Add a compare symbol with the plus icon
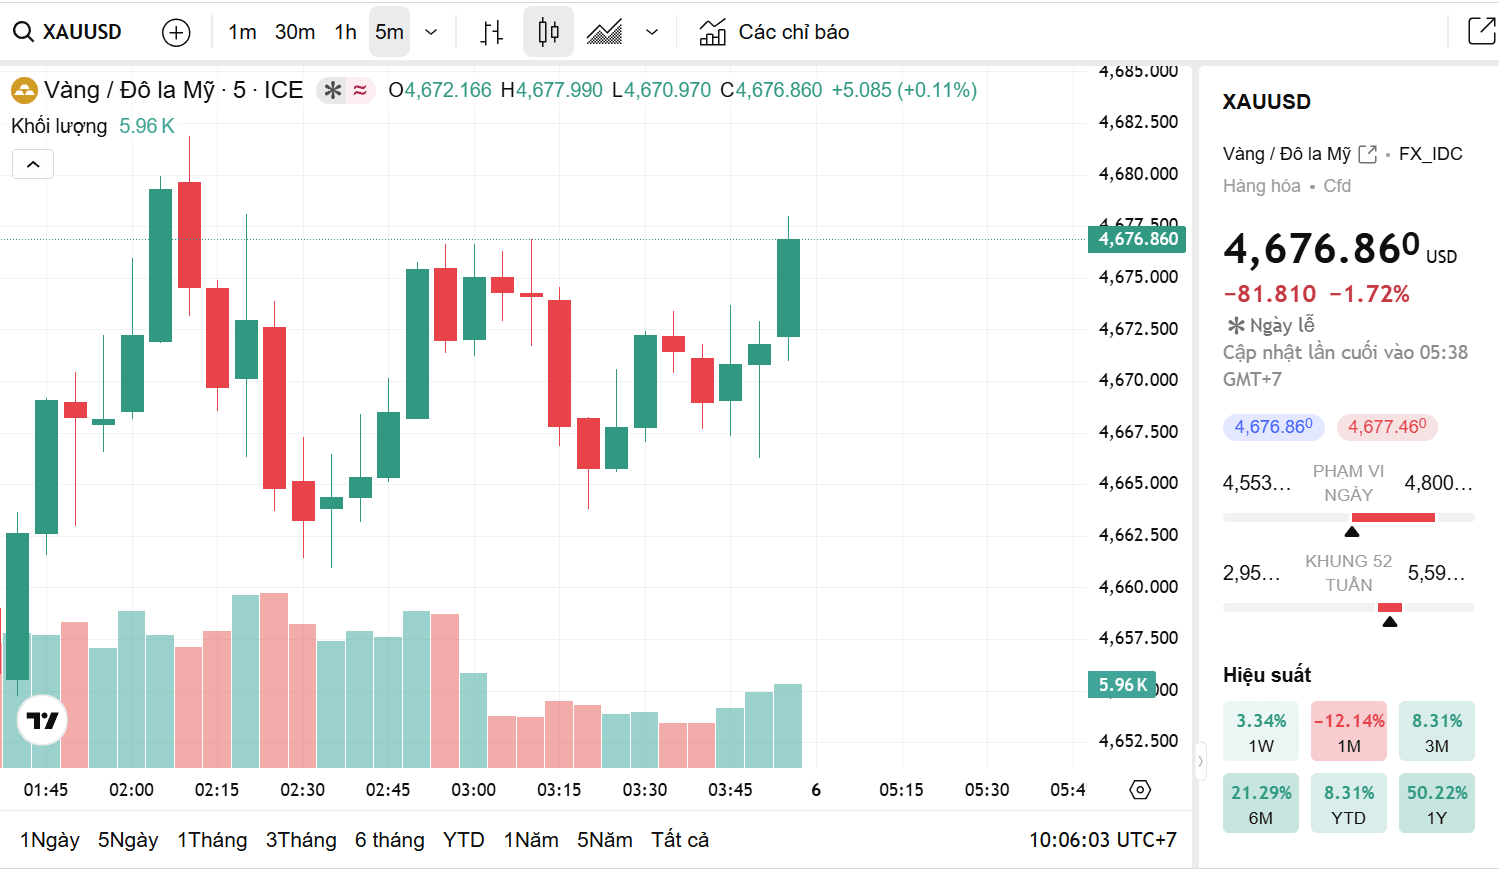 point(176,32)
